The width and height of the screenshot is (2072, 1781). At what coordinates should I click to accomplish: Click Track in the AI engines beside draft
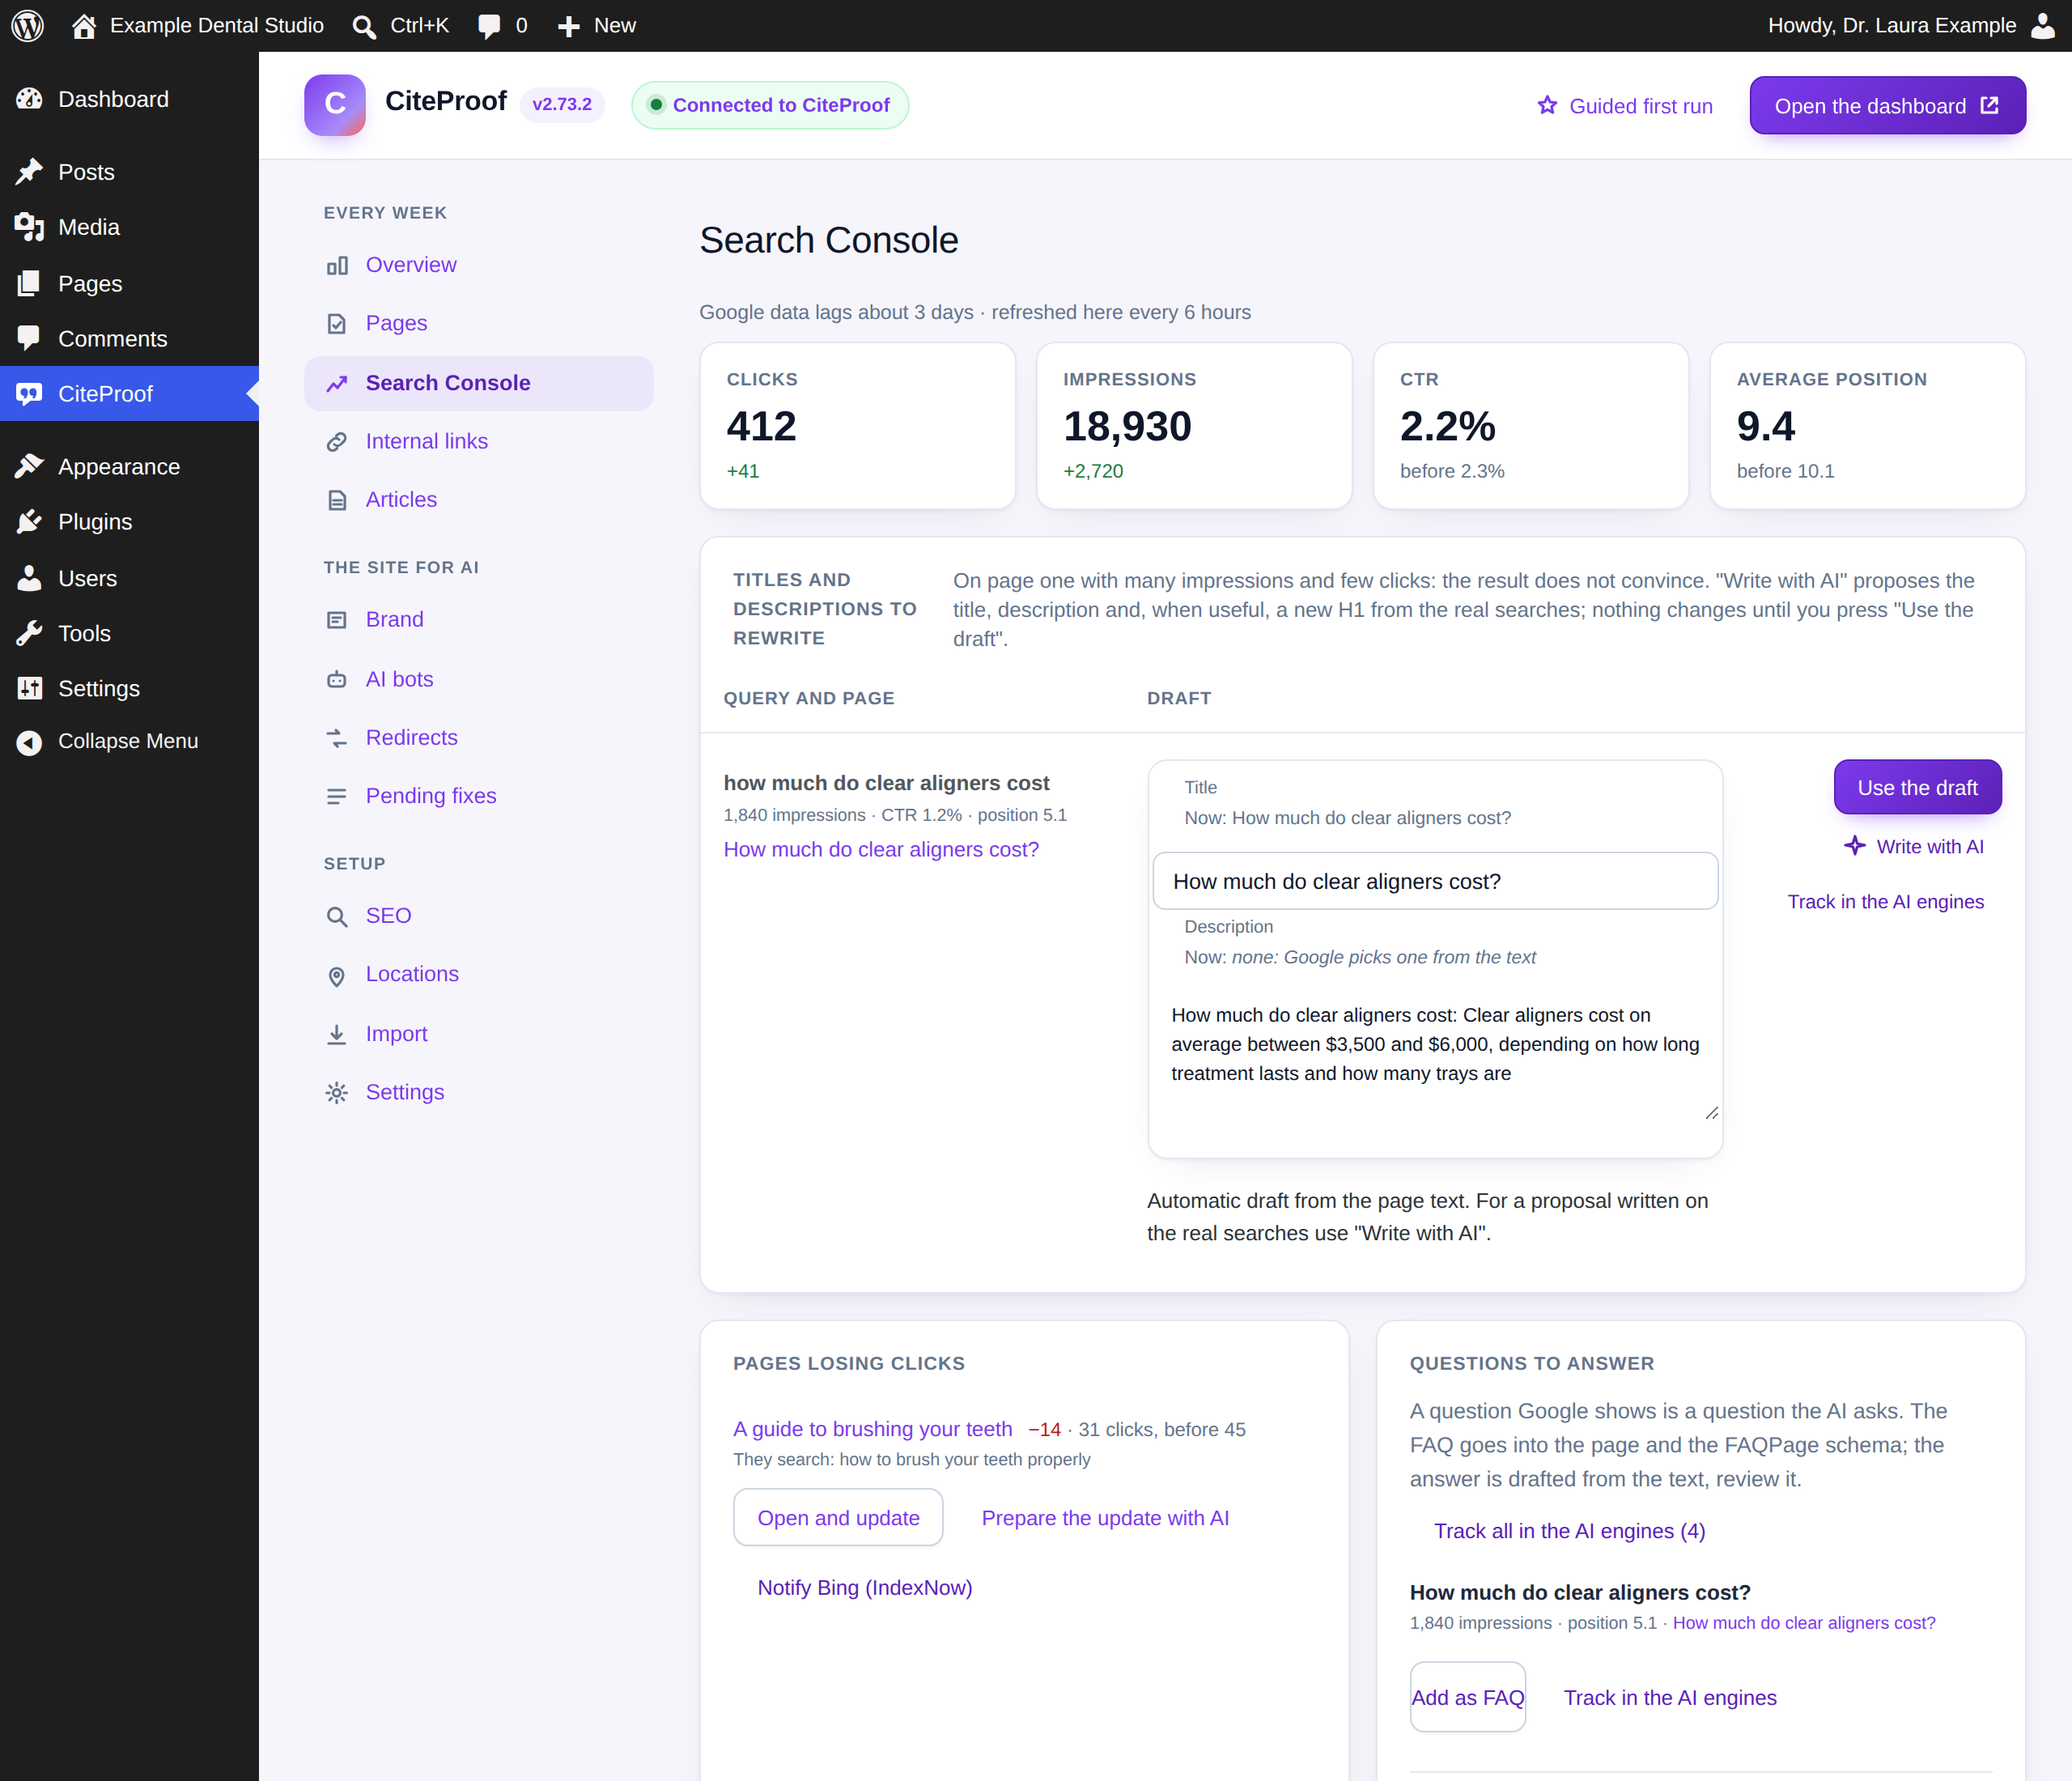pos(1886,901)
